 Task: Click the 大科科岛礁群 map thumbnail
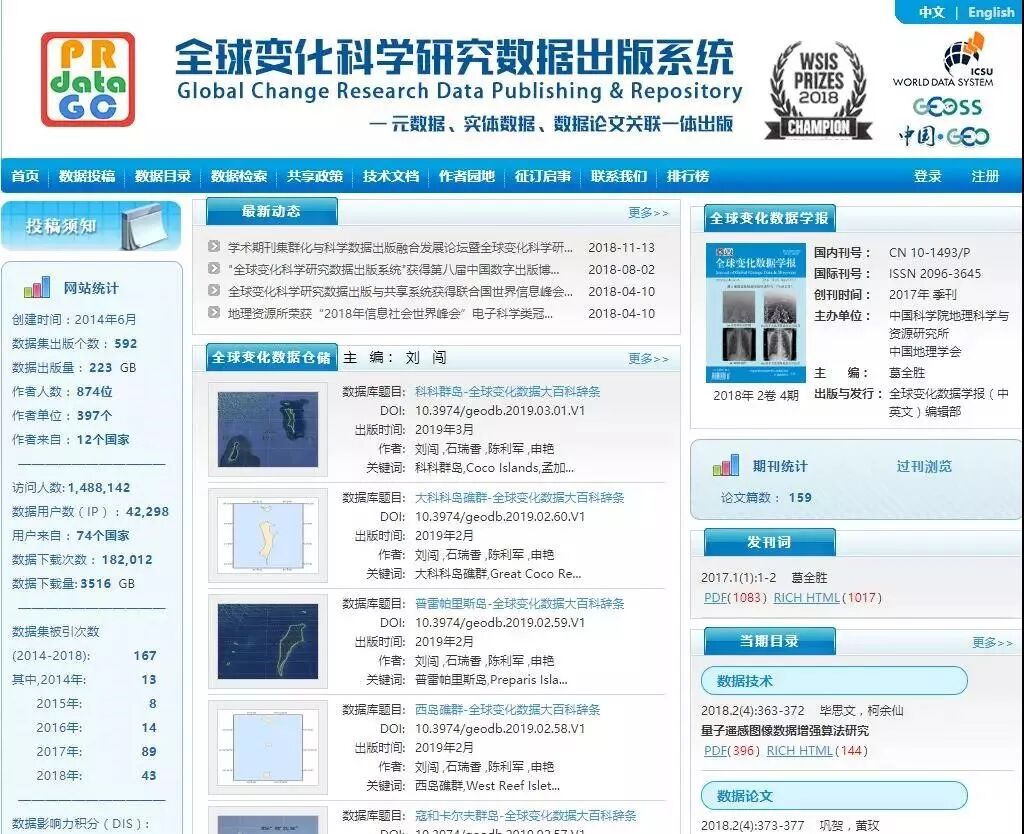[x=268, y=535]
